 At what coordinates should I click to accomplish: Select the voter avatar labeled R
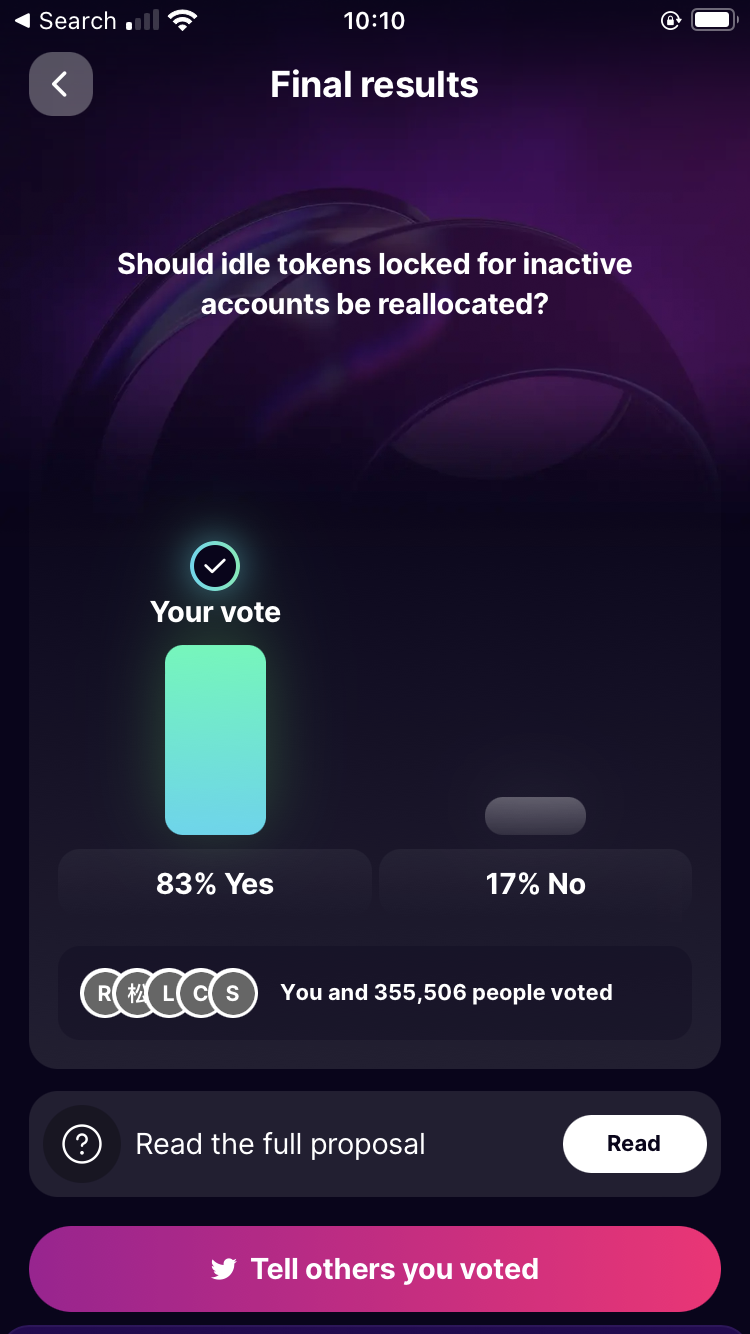pyautogui.click(x=104, y=993)
